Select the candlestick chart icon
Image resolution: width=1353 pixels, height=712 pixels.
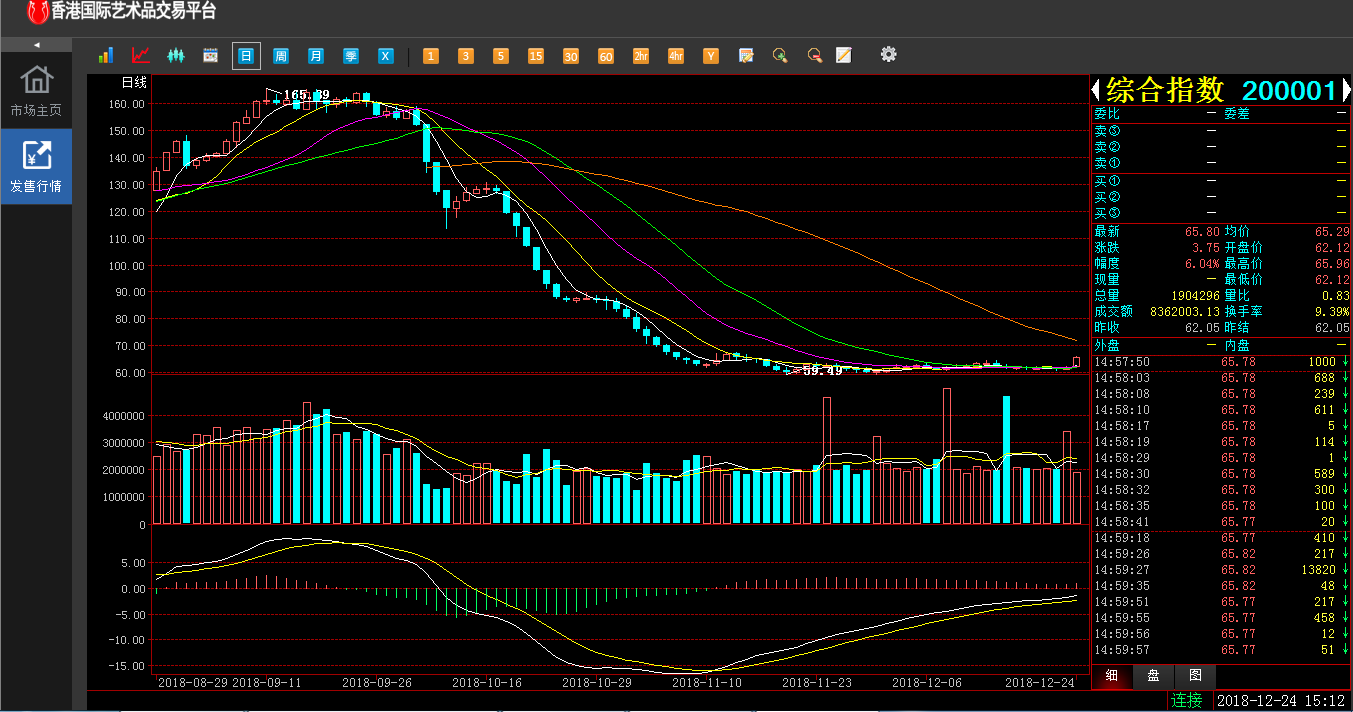tap(176, 56)
